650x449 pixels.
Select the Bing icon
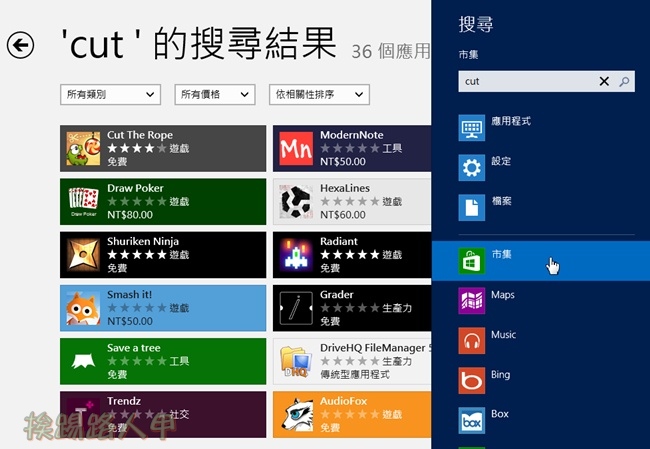472,380
